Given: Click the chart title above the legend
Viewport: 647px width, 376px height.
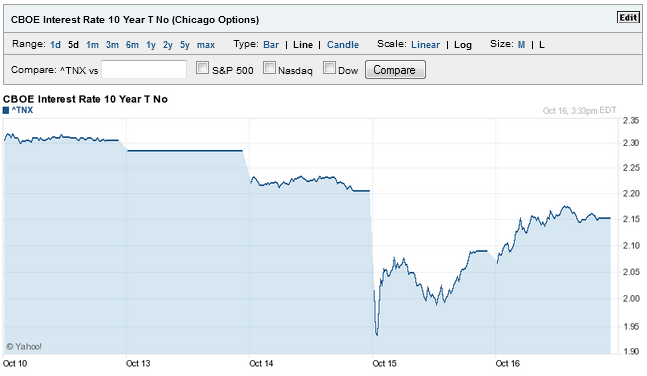Looking at the screenshot, I should tap(85, 99).
